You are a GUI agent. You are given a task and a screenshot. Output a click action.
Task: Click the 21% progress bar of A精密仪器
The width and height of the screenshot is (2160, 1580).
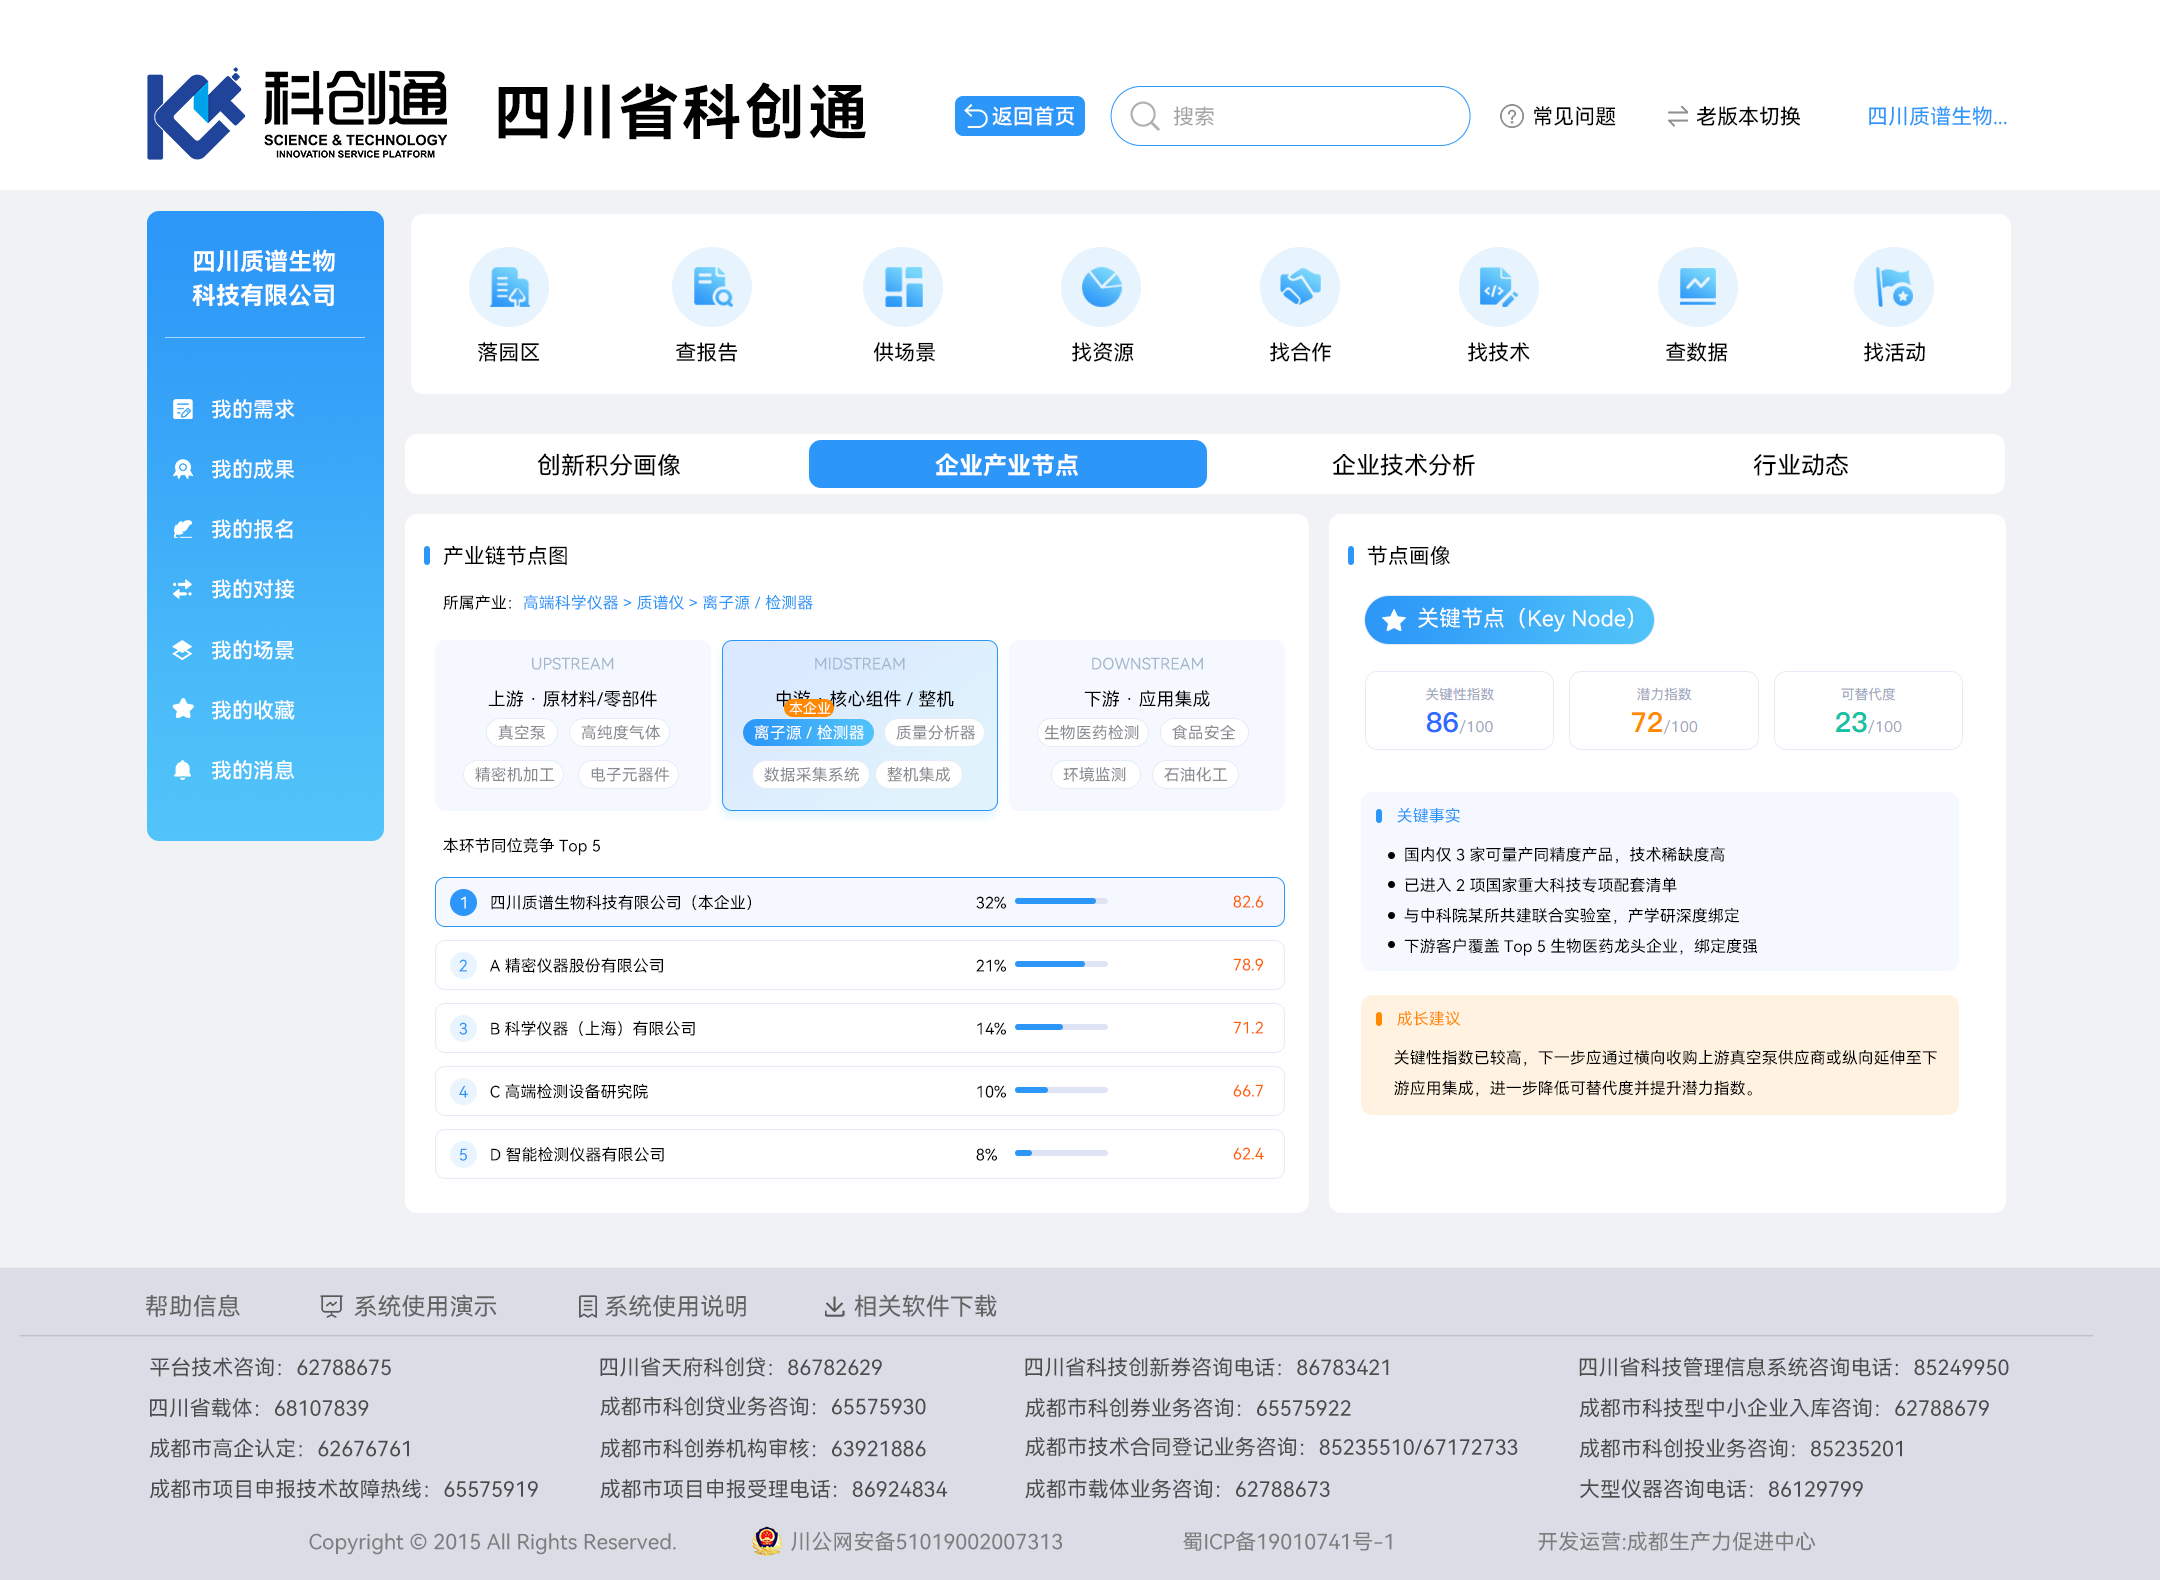click(x=1061, y=964)
